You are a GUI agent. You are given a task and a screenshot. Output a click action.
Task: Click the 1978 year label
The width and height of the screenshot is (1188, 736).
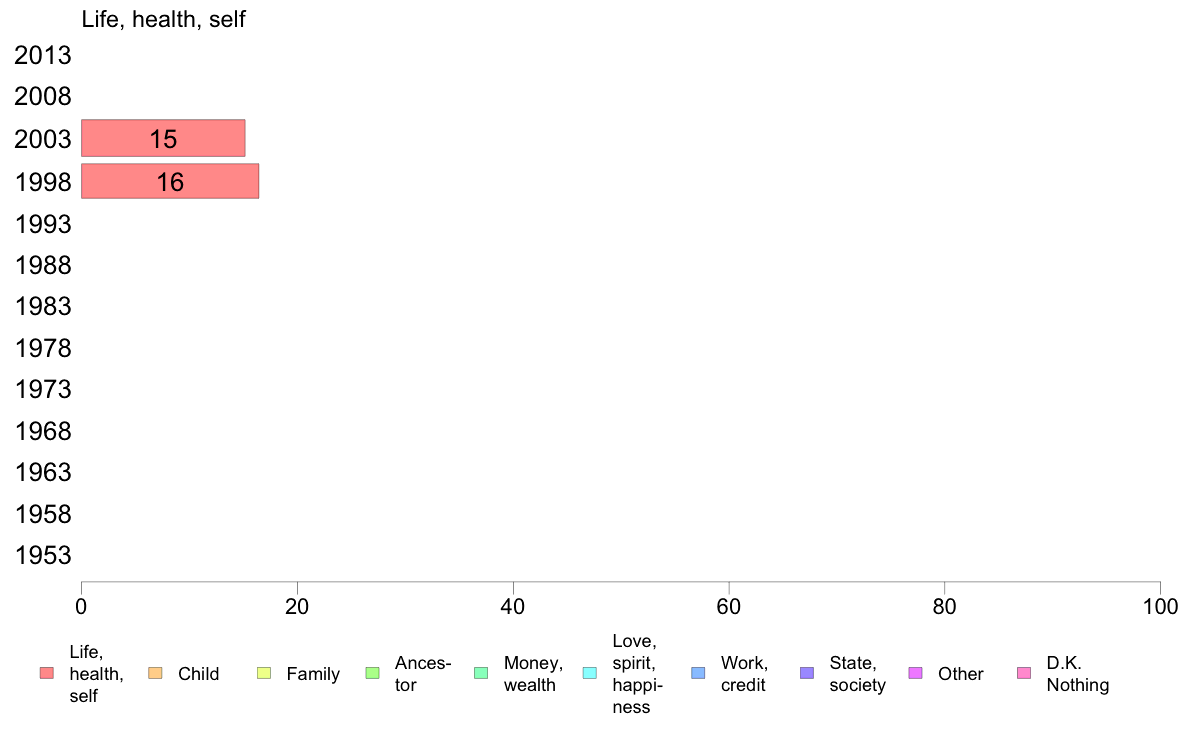pos(42,348)
